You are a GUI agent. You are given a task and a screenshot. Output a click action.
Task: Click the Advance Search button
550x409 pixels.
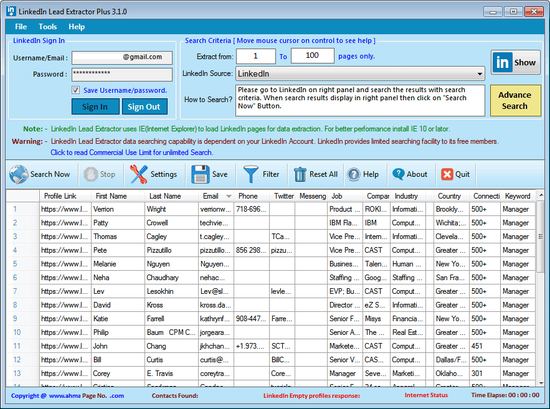[x=515, y=100]
